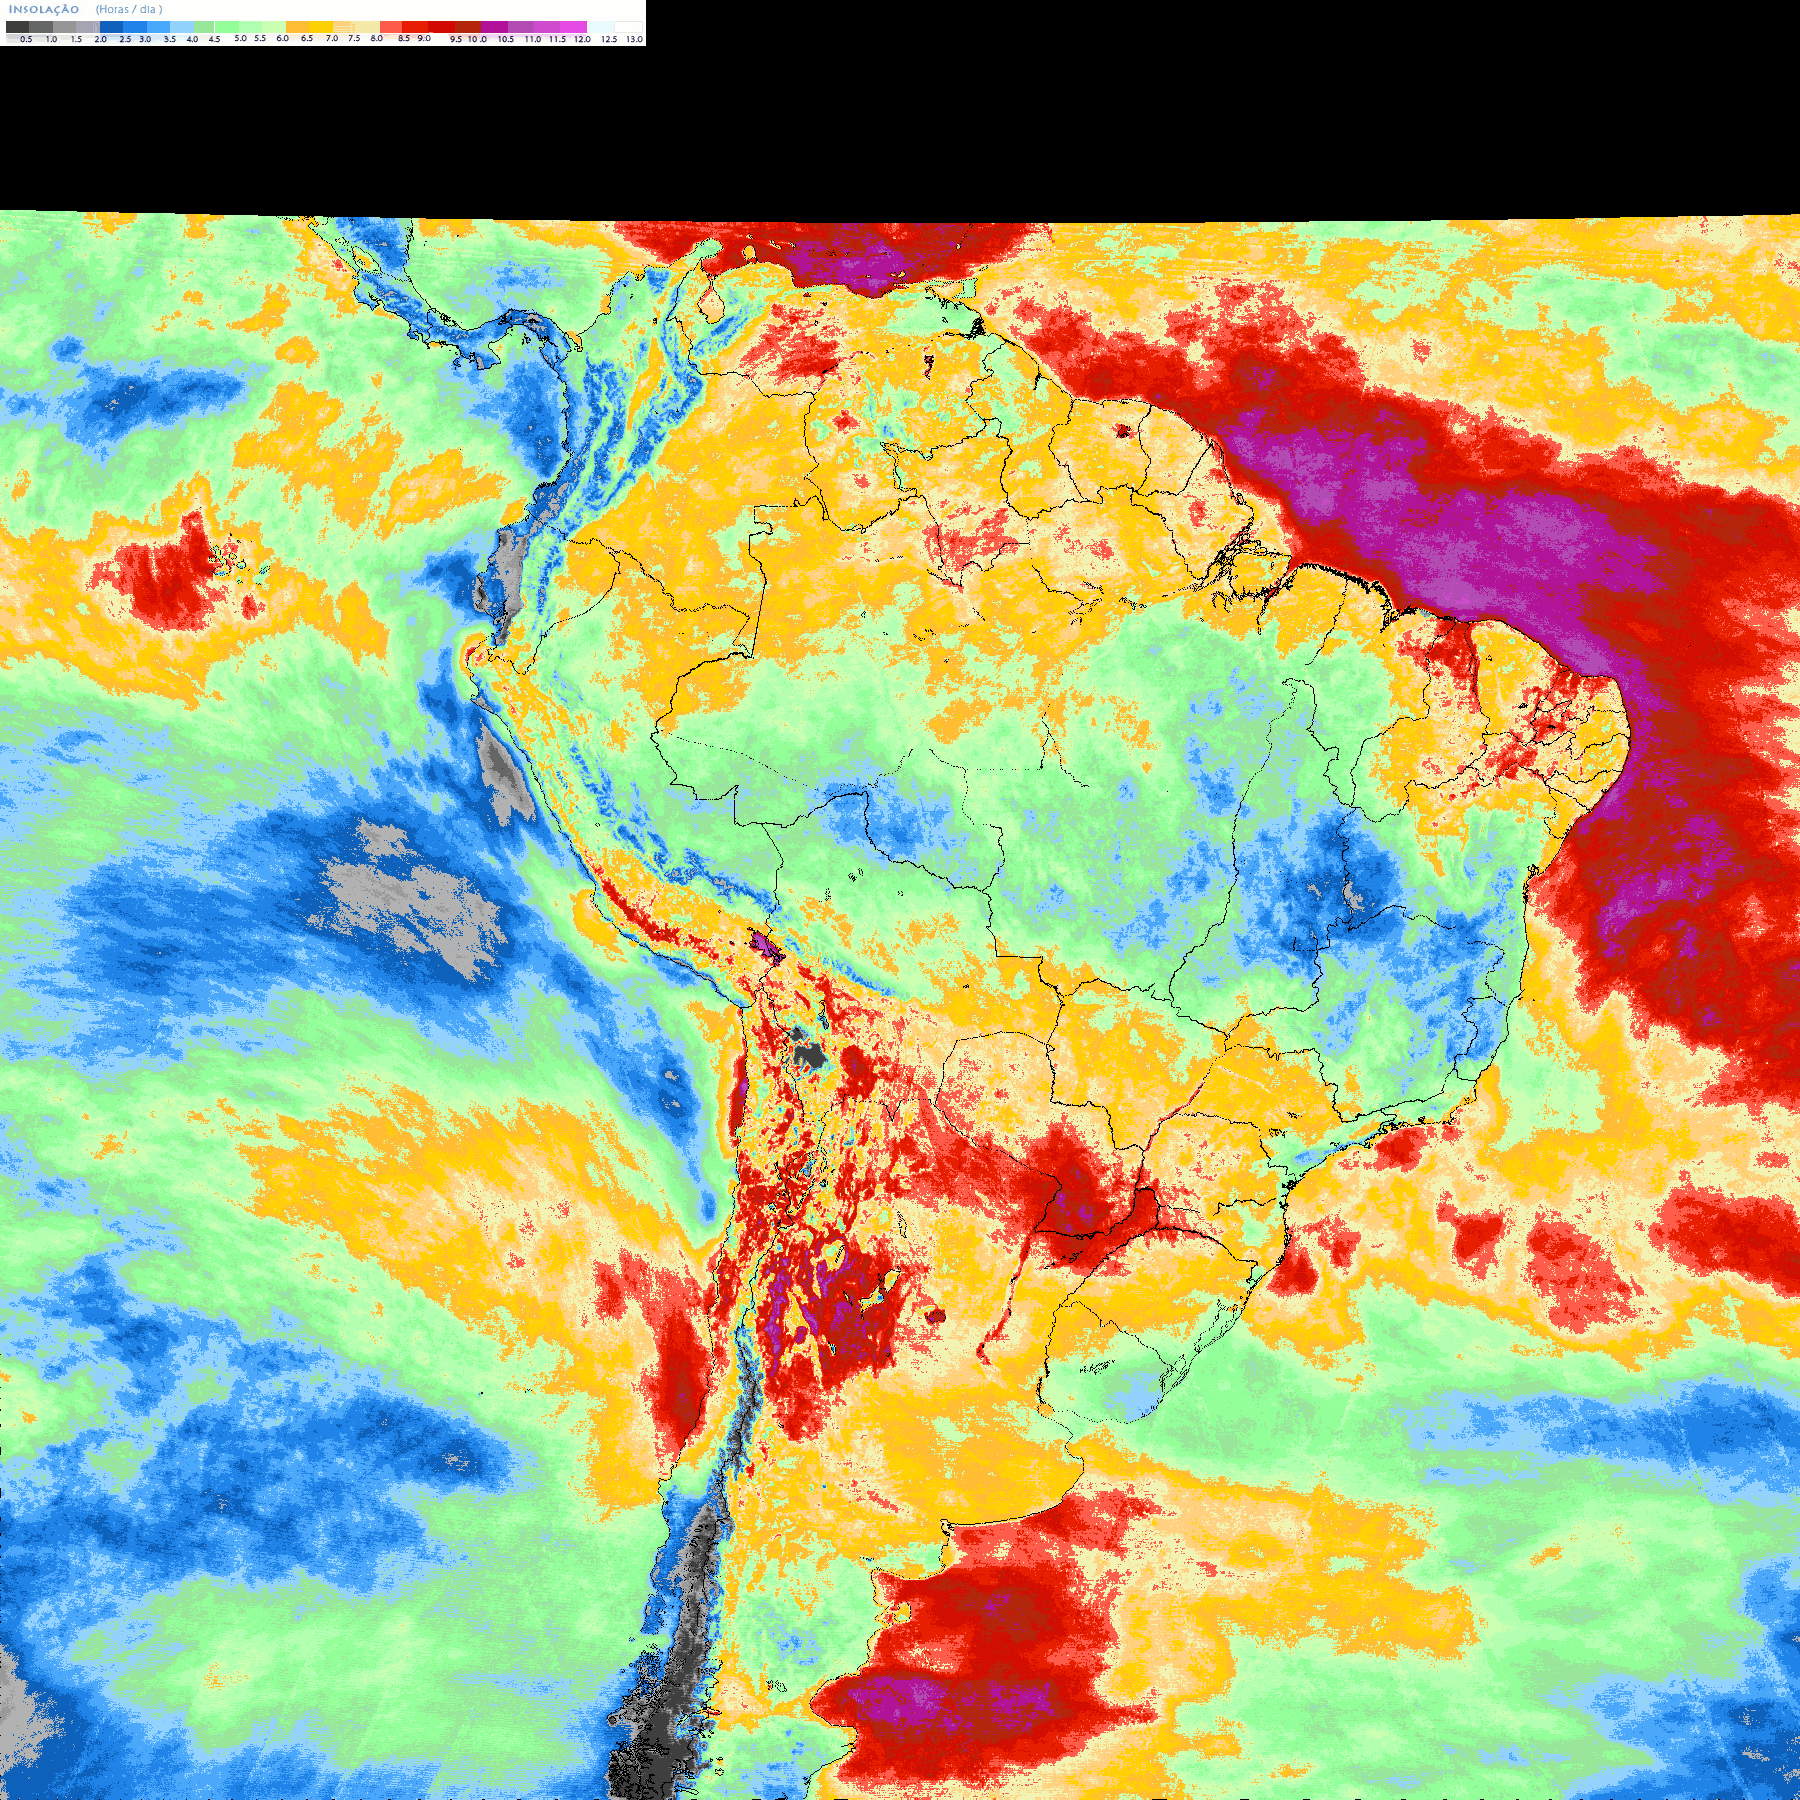This screenshot has height=1800, width=1800.
Task: Click the '2.0' legend value
Action: coord(101,39)
